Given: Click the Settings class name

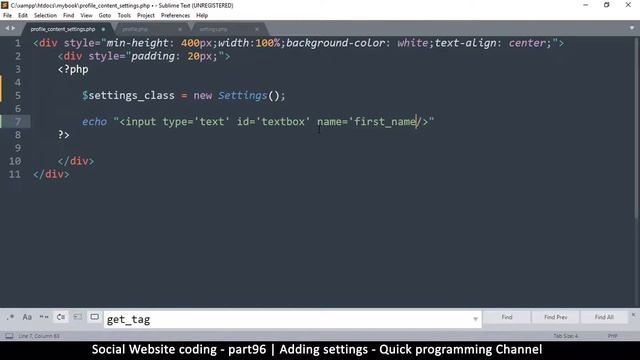Looking at the screenshot, I should (242, 96).
